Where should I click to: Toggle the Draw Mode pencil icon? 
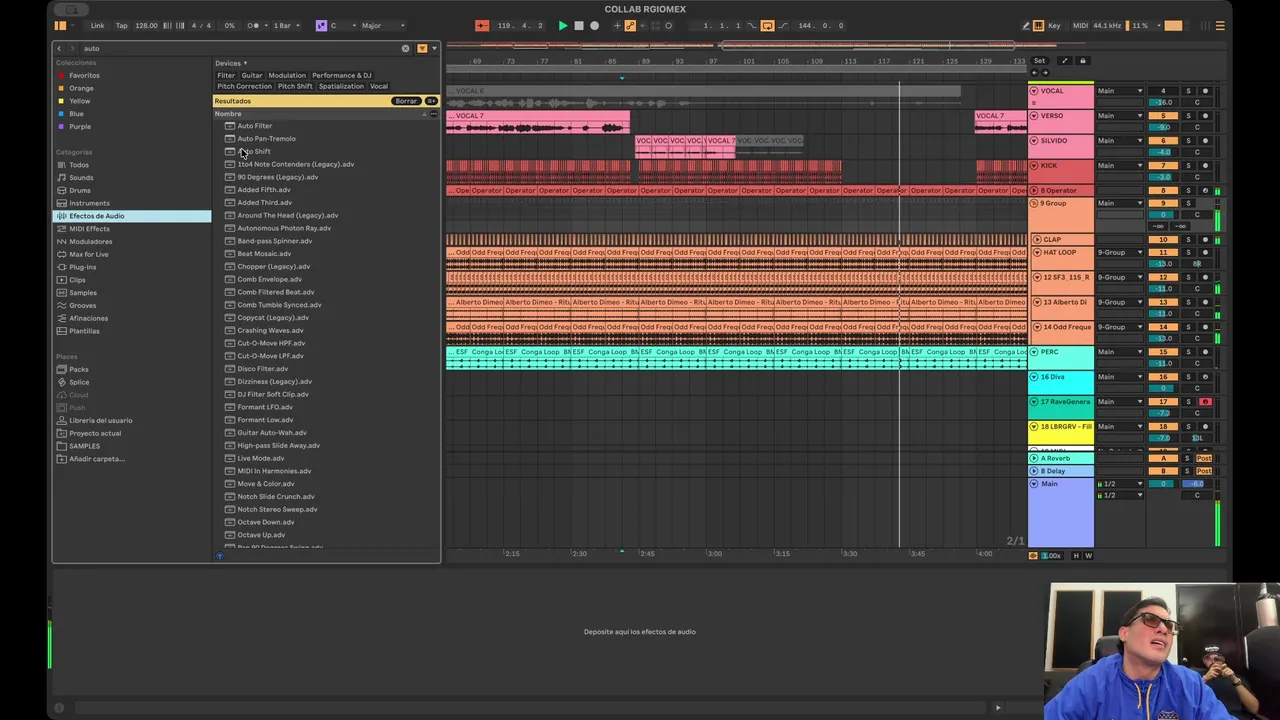(1026, 25)
